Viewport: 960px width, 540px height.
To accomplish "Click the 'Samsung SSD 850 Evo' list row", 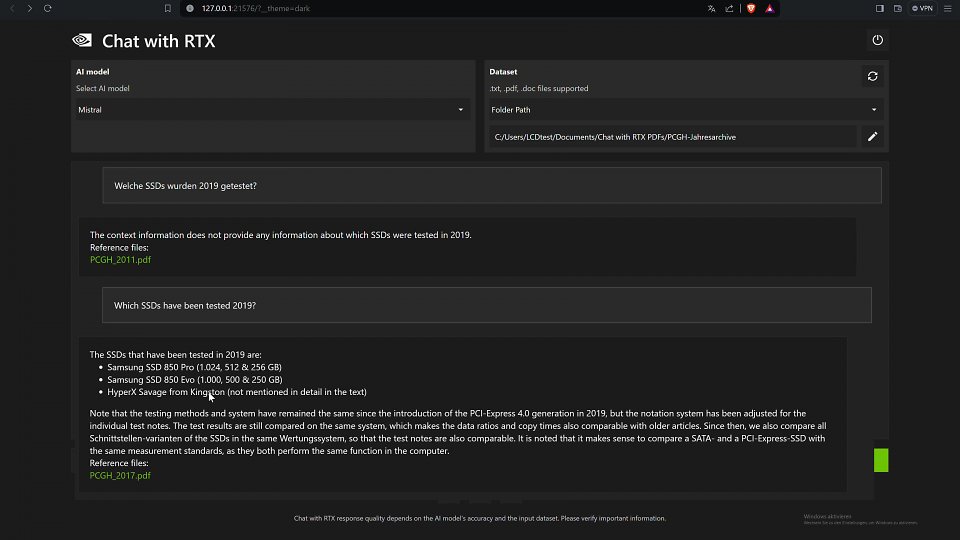I will [195, 380].
